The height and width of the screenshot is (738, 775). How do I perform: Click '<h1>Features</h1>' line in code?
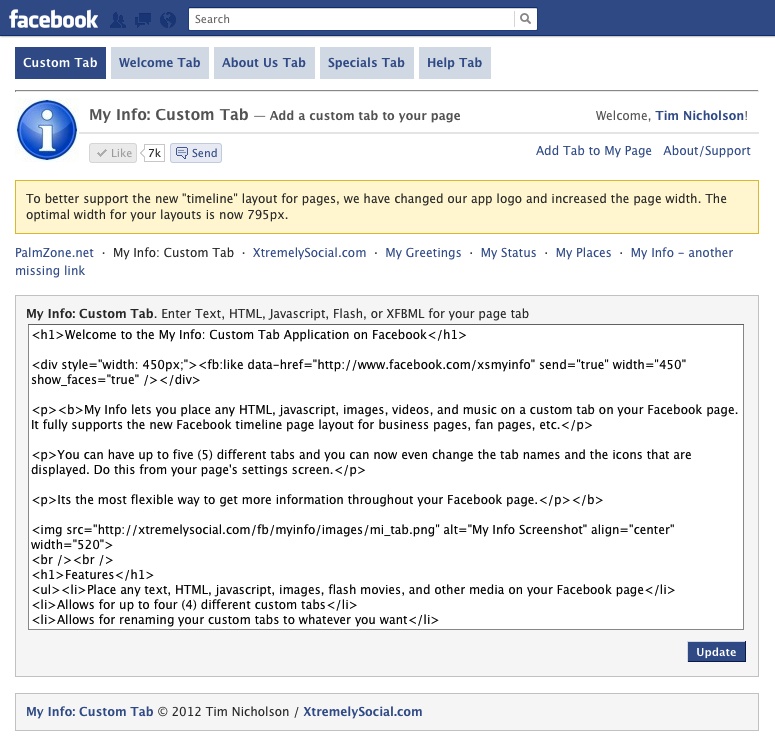pos(92,575)
